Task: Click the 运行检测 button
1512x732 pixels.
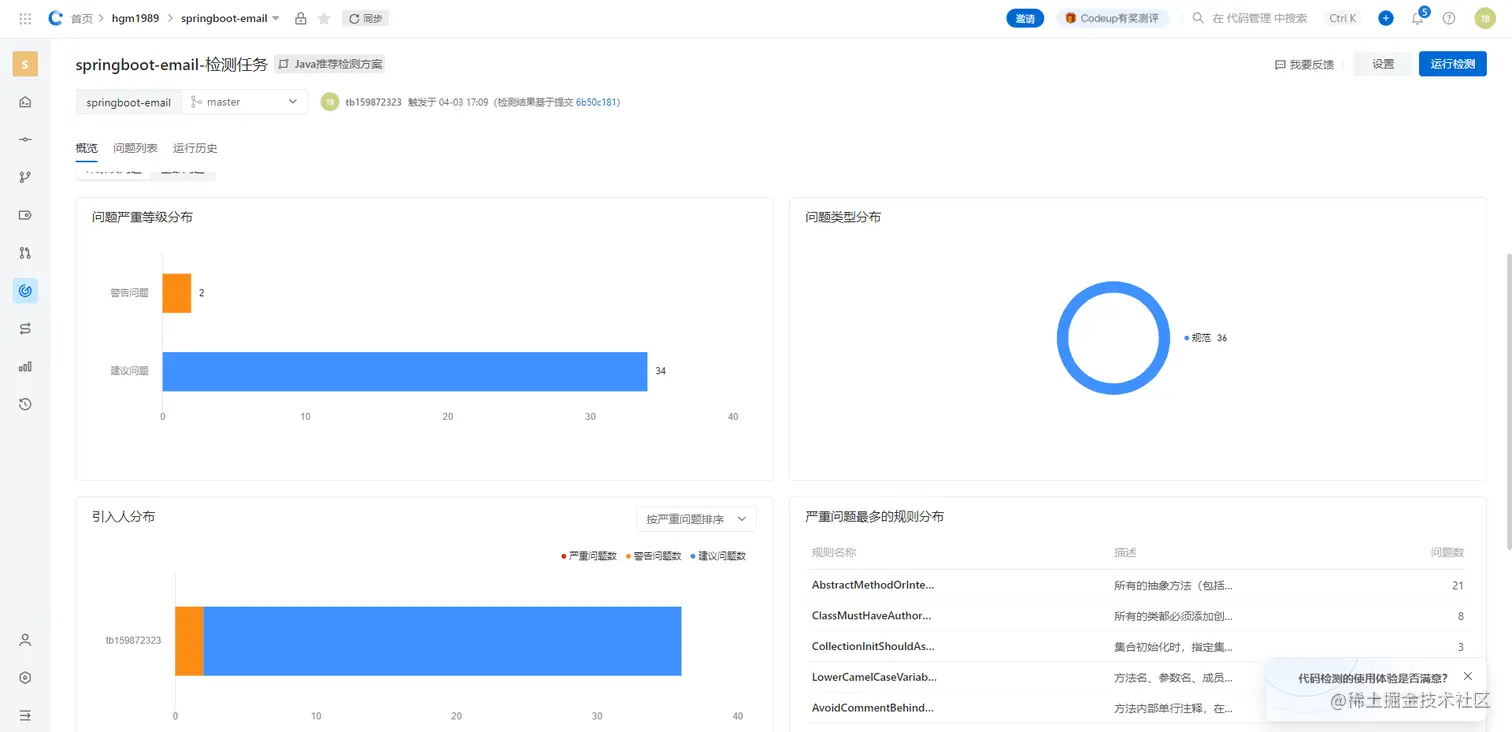Action: coord(1452,64)
